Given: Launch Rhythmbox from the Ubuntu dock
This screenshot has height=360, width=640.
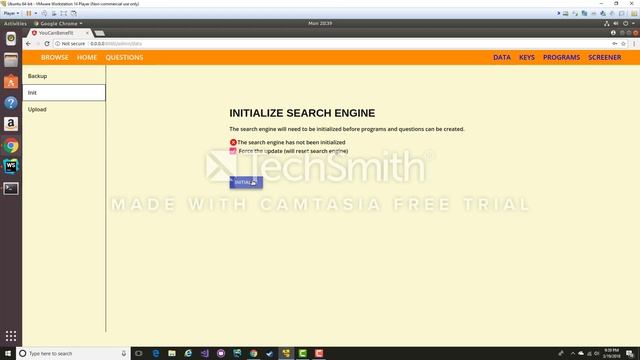Looking at the screenshot, I should 11,39.
